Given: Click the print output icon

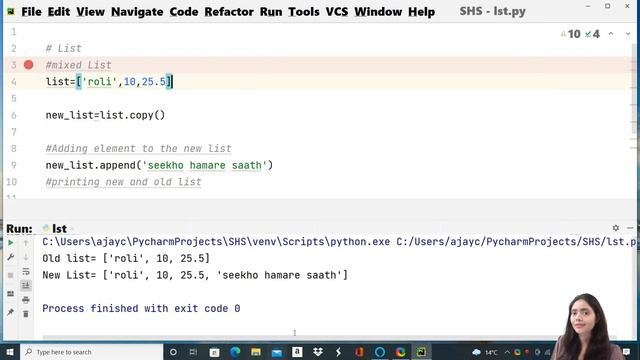Looking at the screenshot, I should point(26,300).
